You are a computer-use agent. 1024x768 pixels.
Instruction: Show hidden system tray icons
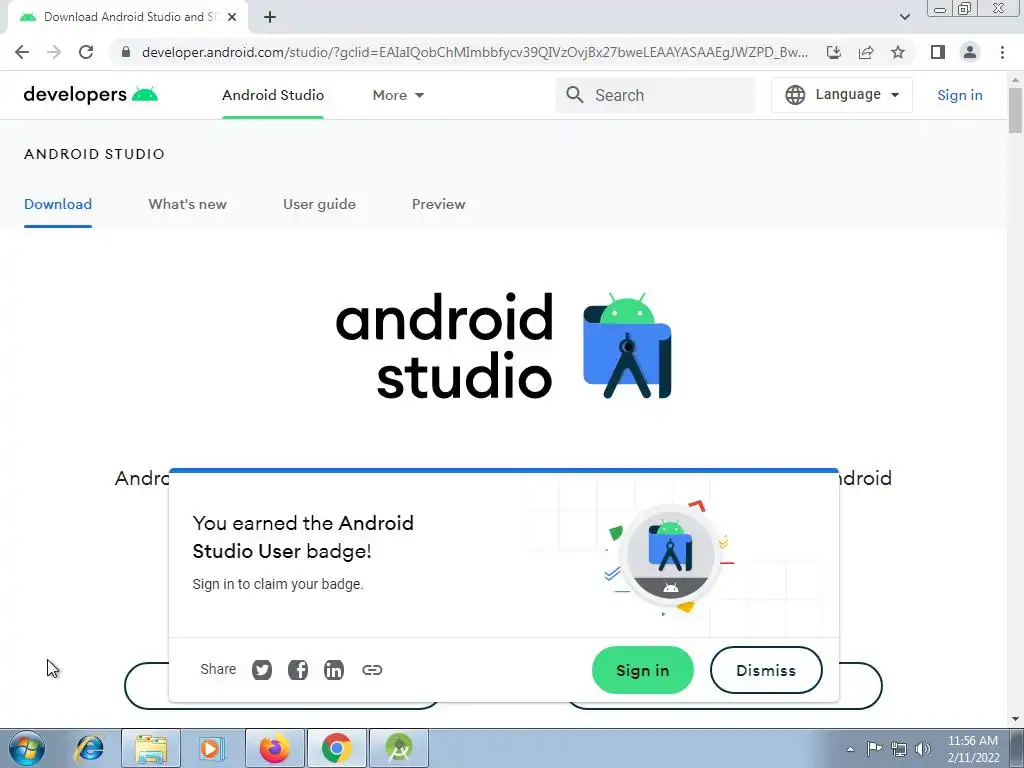click(x=850, y=749)
